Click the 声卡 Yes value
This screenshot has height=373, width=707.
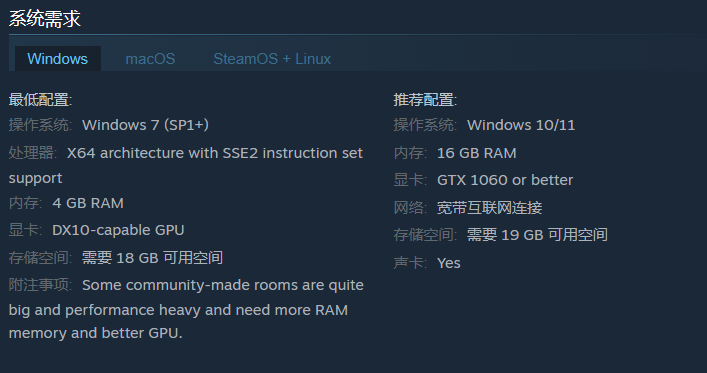click(x=449, y=263)
